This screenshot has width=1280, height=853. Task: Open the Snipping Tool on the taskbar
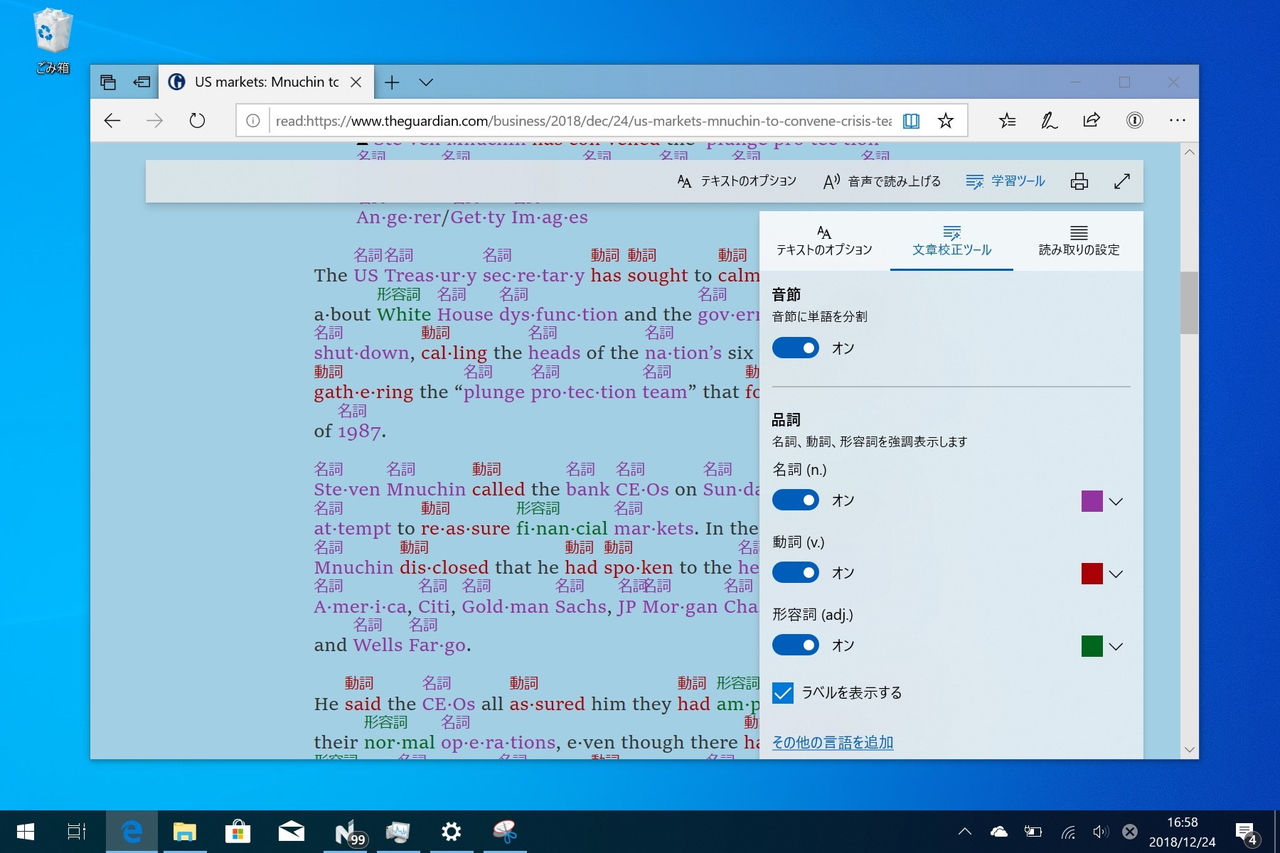click(x=504, y=832)
